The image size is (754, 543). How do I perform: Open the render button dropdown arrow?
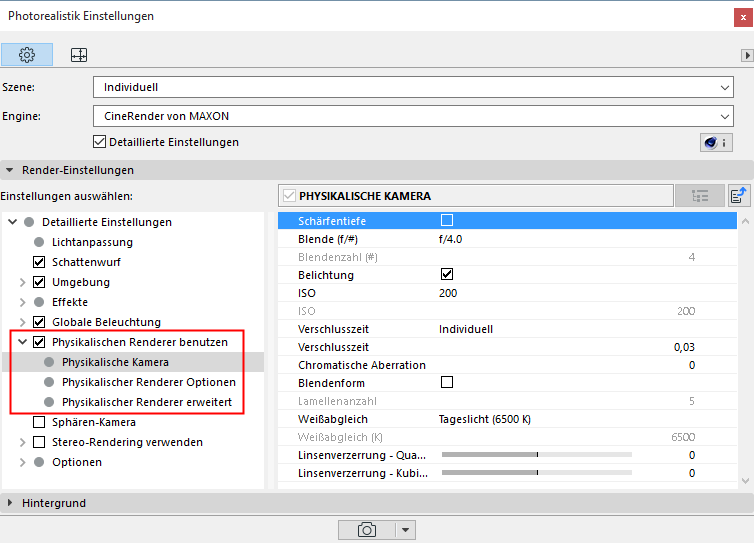pos(405,530)
